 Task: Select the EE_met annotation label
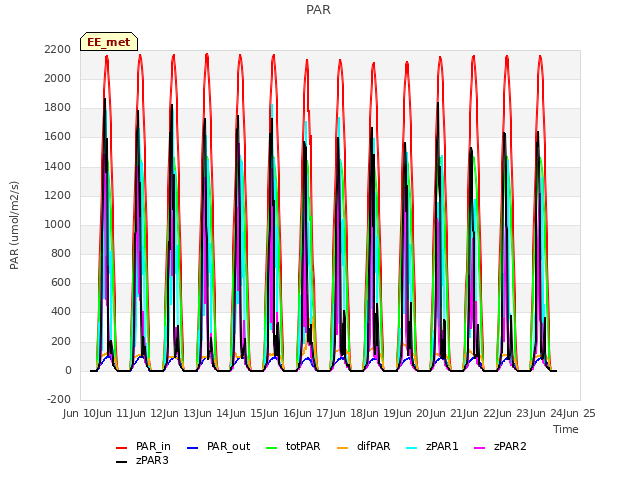point(109,42)
